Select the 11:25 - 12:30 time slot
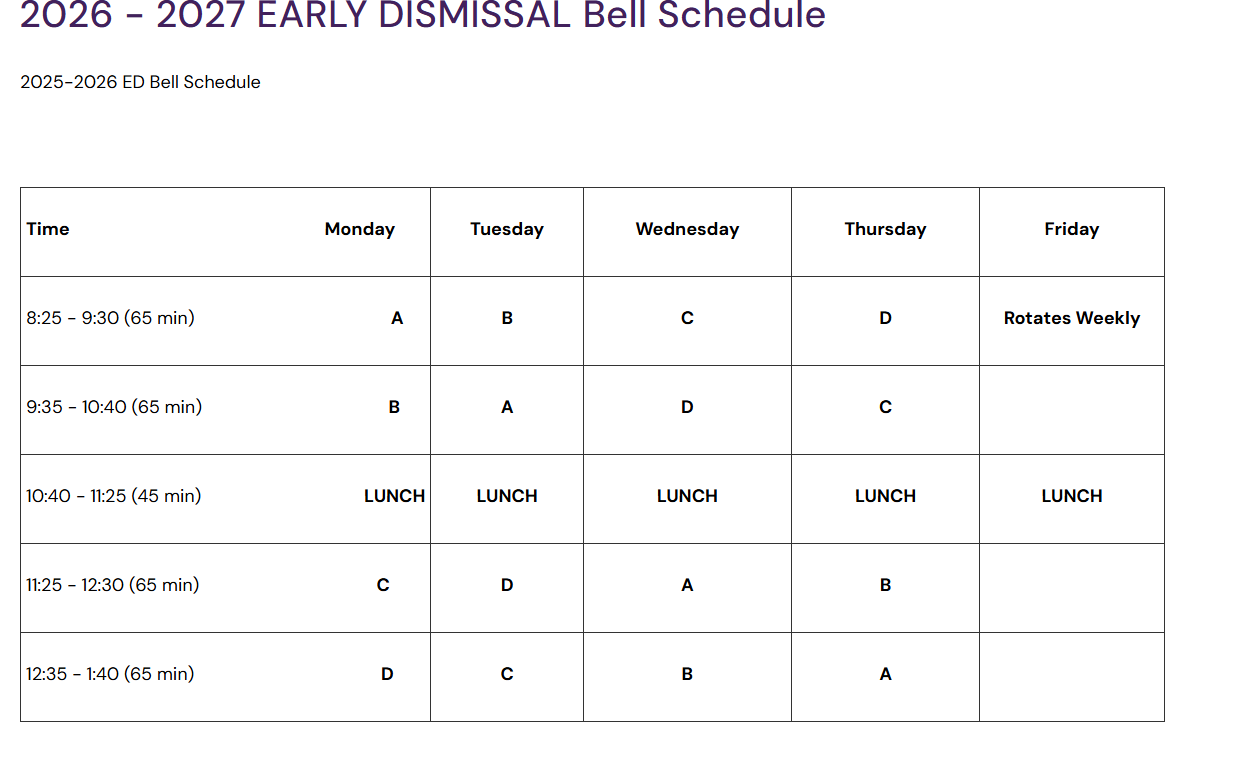The width and height of the screenshot is (1237, 767). click(112, 585)
